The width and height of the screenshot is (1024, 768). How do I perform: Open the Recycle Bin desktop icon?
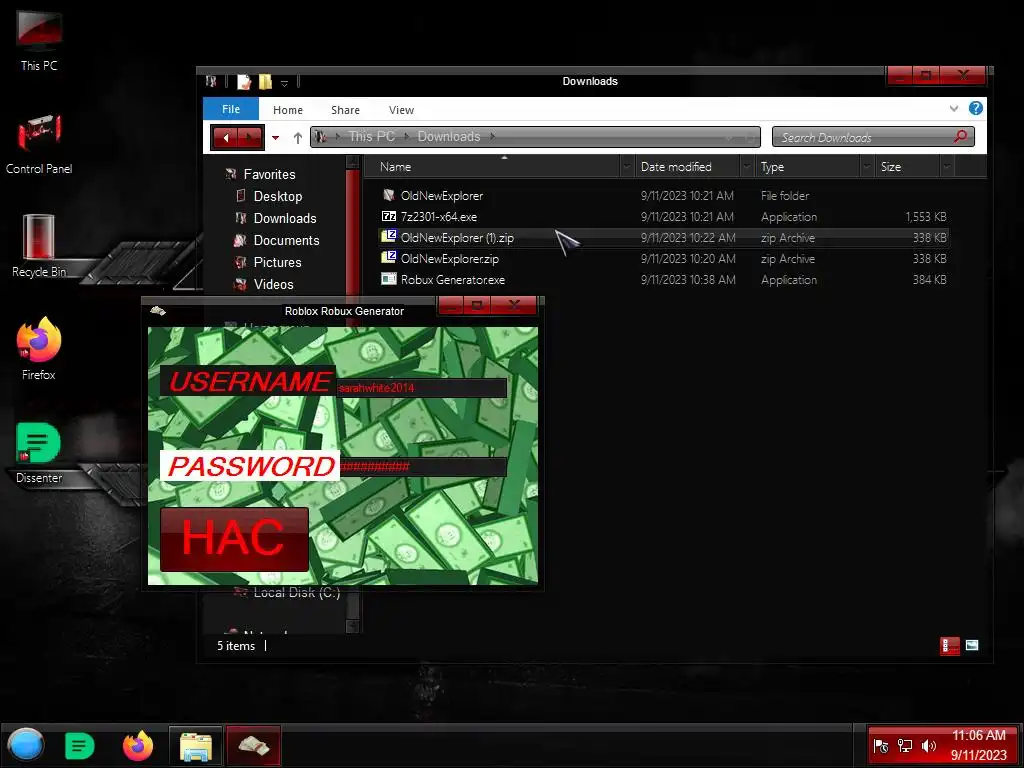click(x=39, y=246)
